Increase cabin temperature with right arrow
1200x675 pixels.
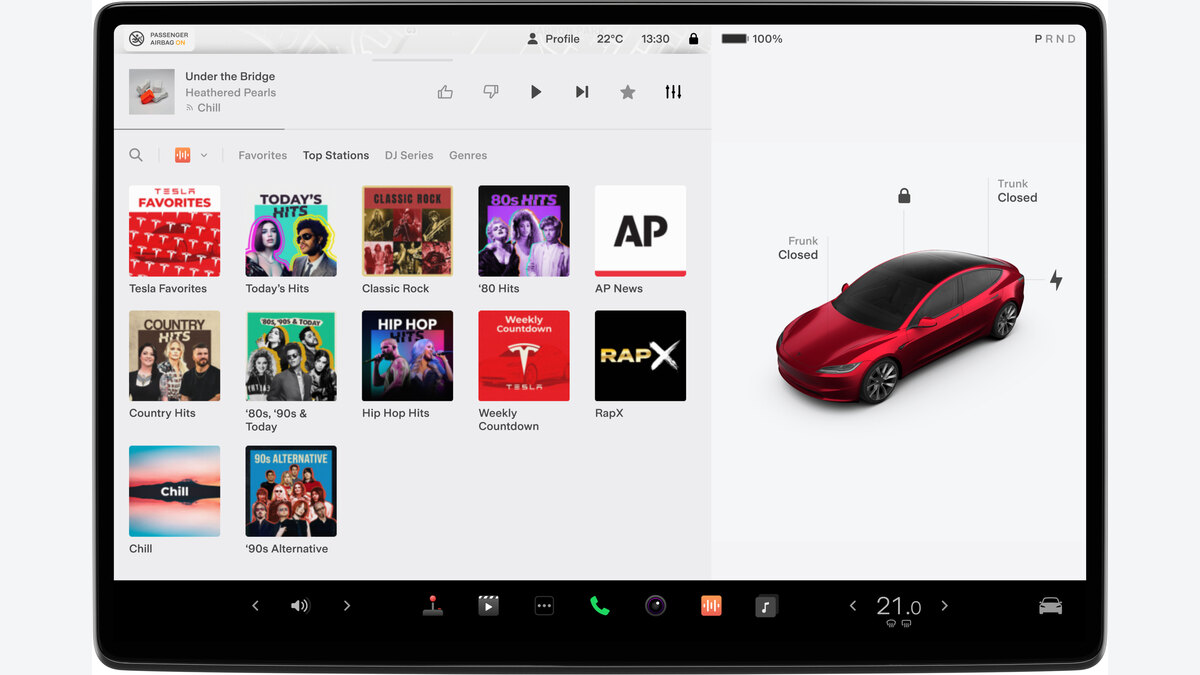pos(944,606)
